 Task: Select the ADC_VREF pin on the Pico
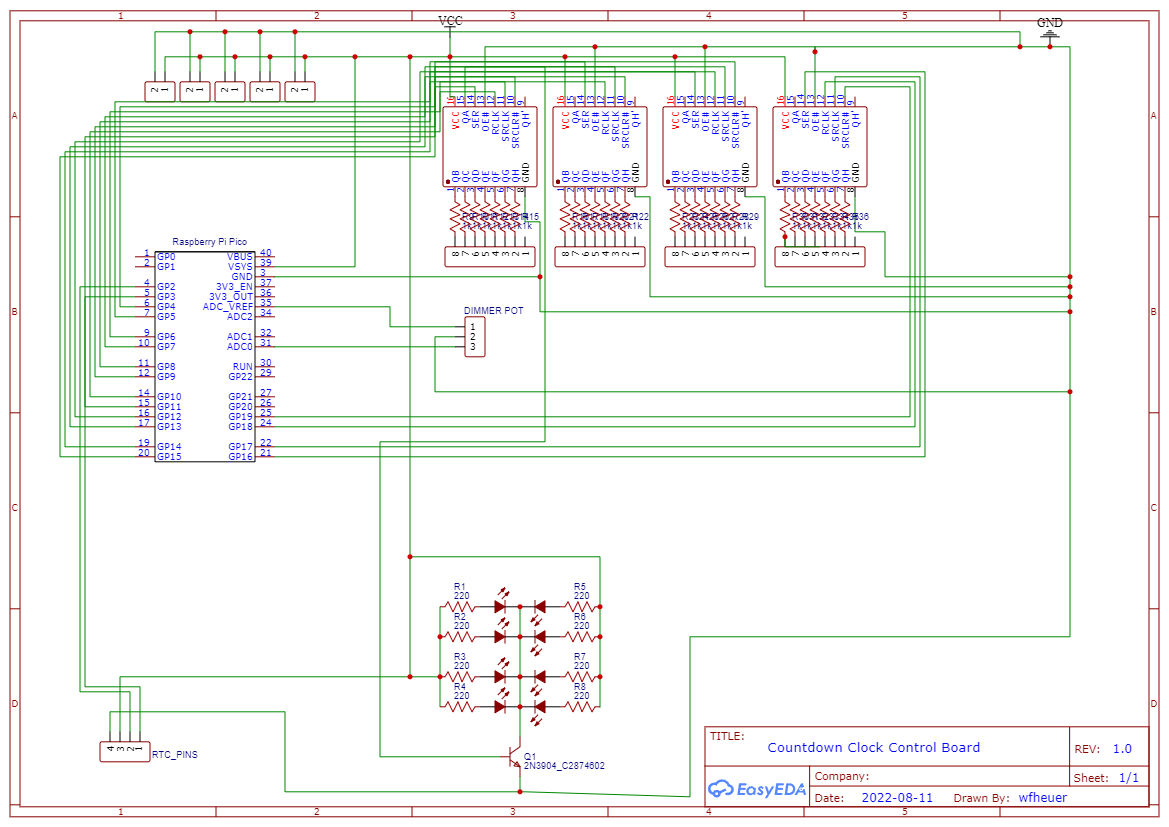(229, 307)
